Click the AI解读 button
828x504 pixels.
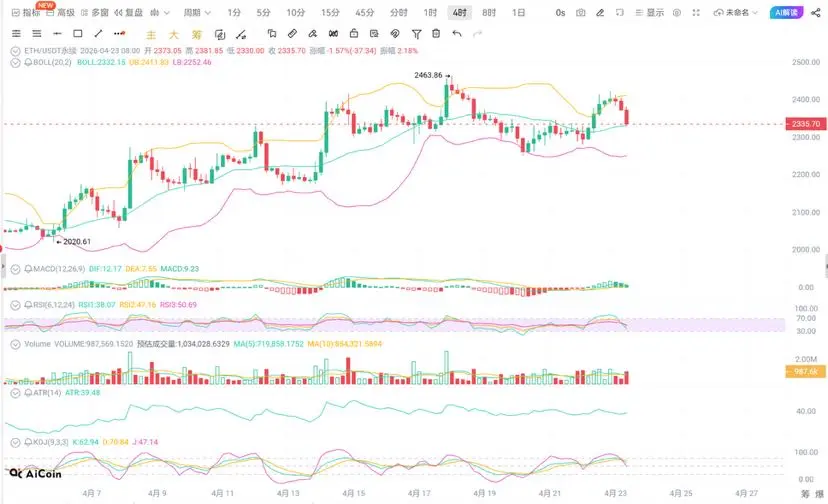[786, 12]
